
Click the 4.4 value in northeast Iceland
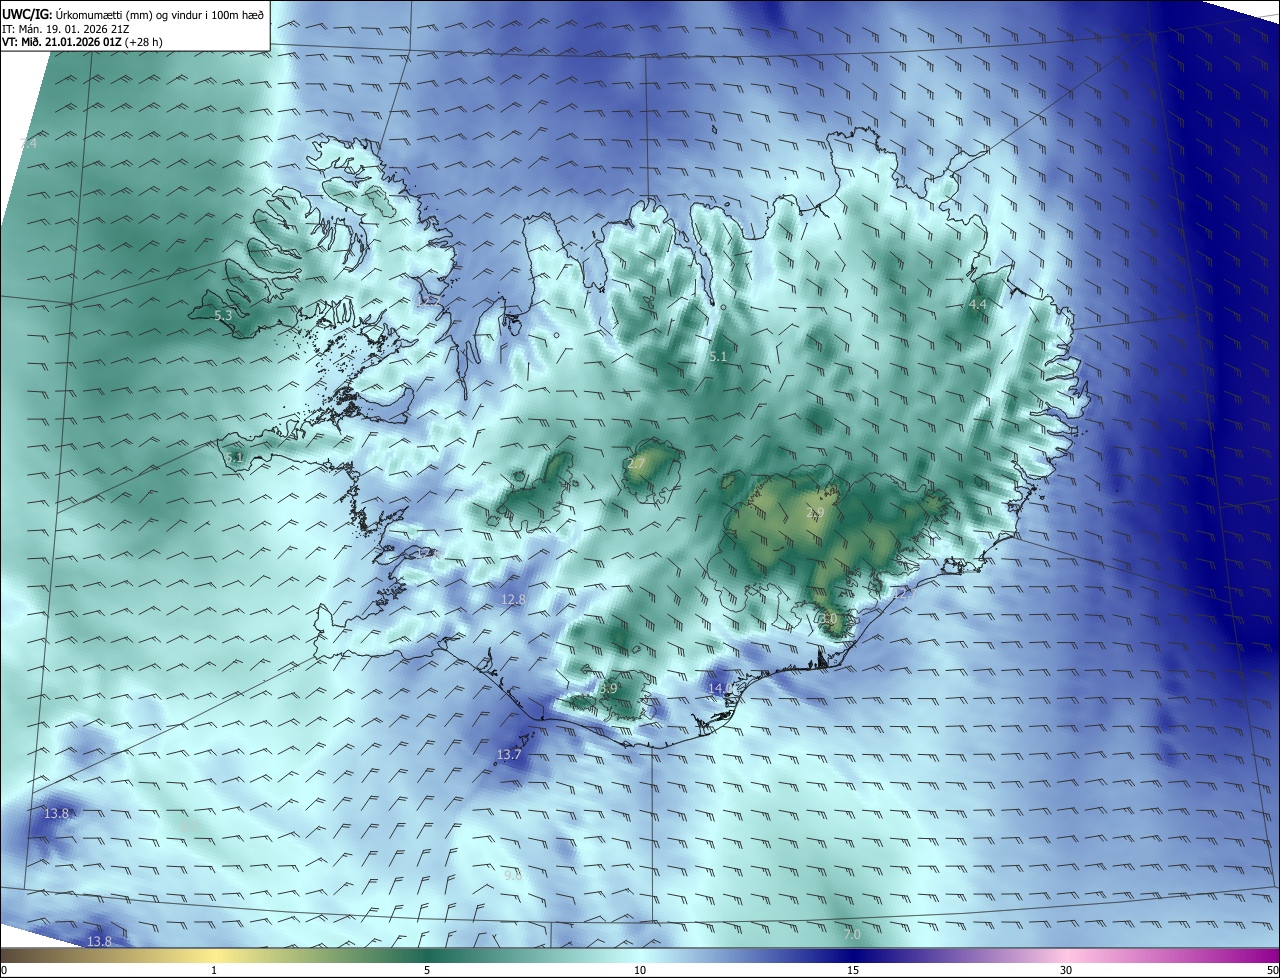click(978, 304)
